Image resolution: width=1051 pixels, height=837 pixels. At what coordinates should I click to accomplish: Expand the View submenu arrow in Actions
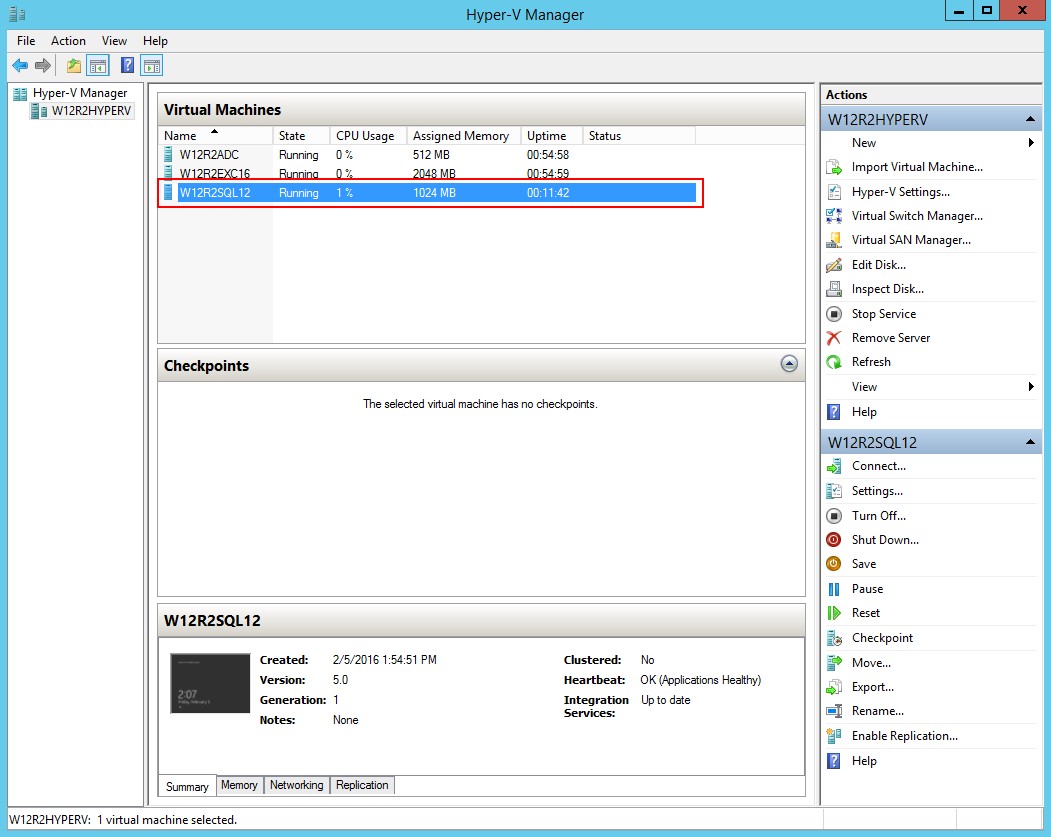point(1031,387)
